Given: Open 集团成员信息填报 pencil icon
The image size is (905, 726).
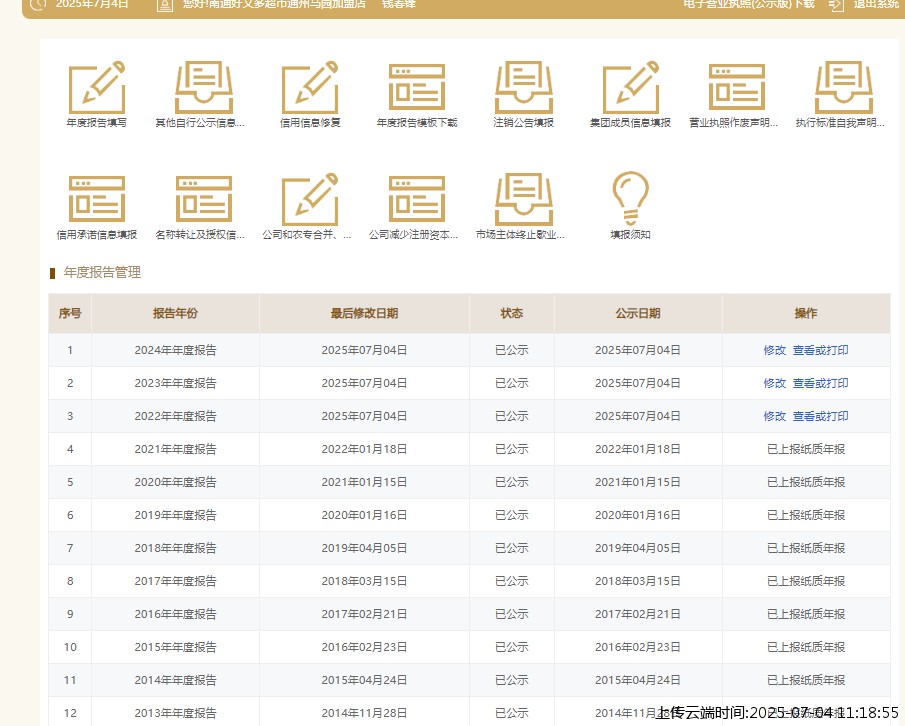Looking at the screenshot, I should pyautogui.click(x=630, y=88).
